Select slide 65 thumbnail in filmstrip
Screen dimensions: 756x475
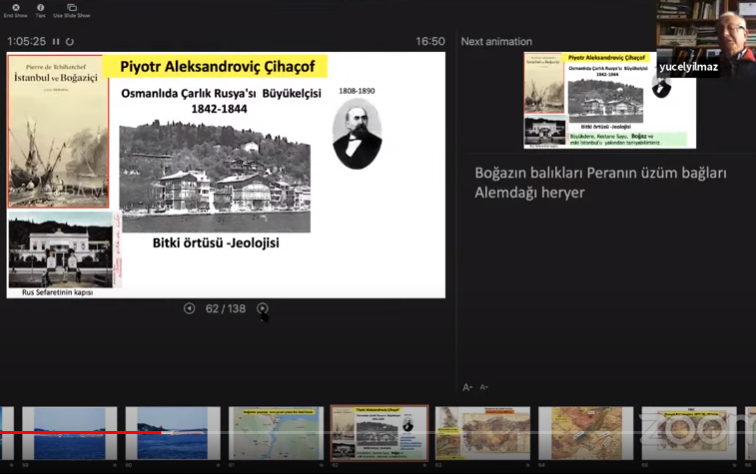689,433
